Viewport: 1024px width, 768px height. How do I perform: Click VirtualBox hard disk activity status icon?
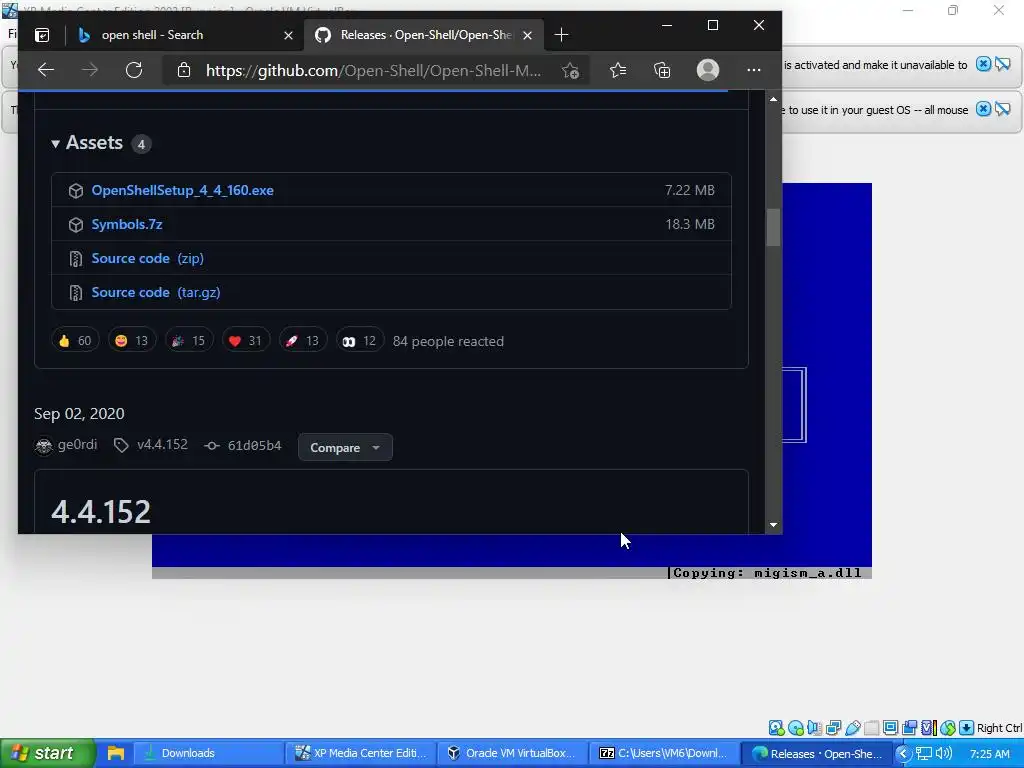coord(776,728)
